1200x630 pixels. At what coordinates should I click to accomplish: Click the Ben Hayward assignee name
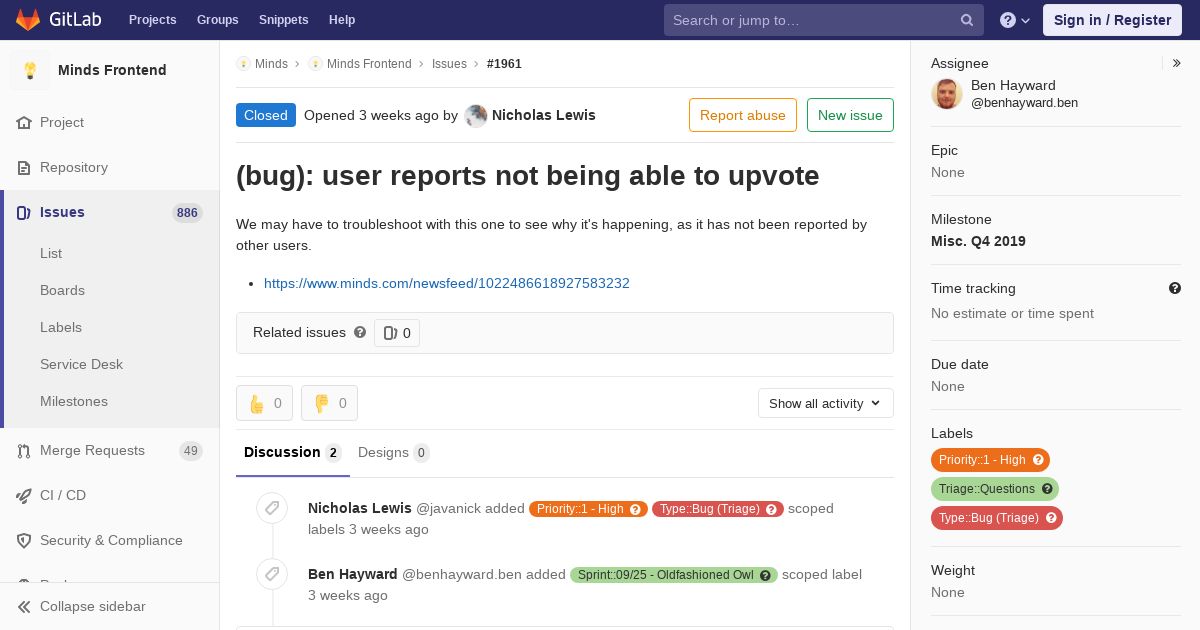[x=1013, y=85]
